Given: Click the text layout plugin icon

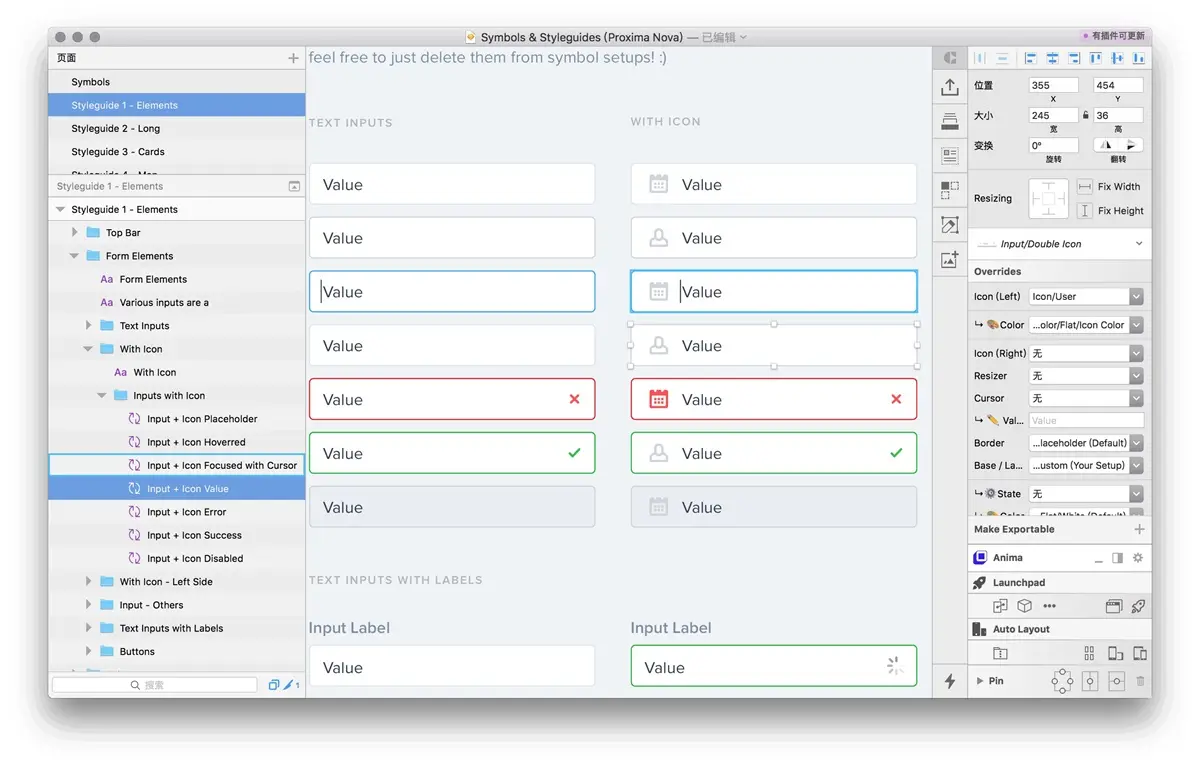Looking at the screenshot, I should click(950, 156).
